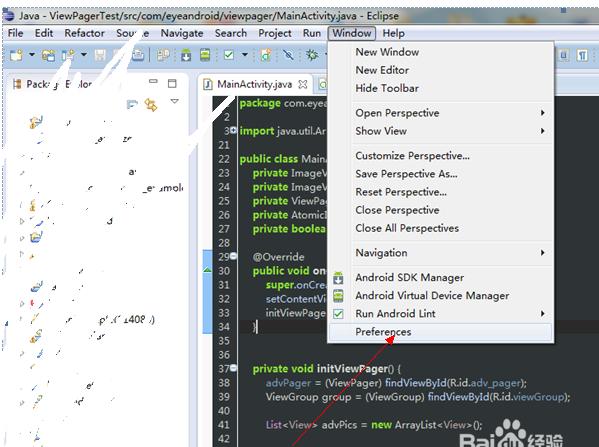Click Show Whitespace Characters pilcrow icon
The image size is (599, 447).
(582, 56)
